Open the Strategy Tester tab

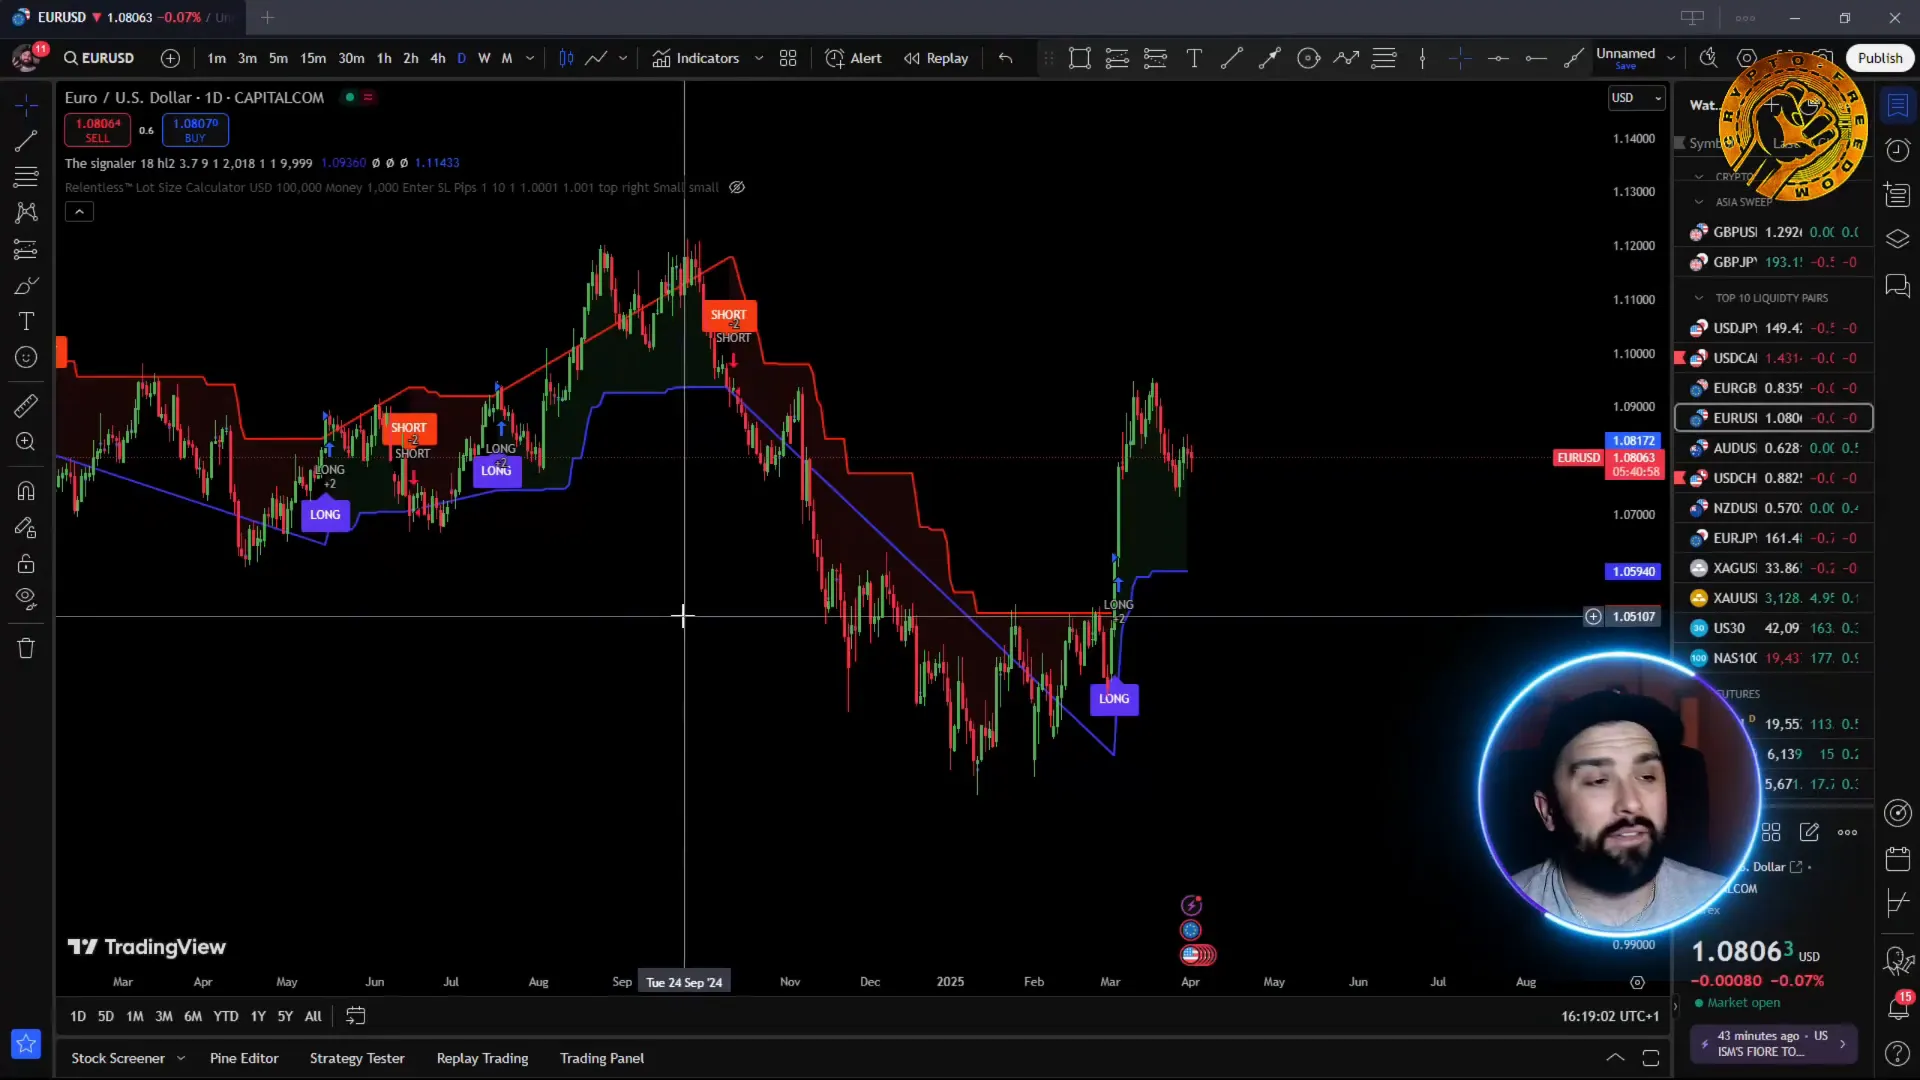(x=357, y=1058)
